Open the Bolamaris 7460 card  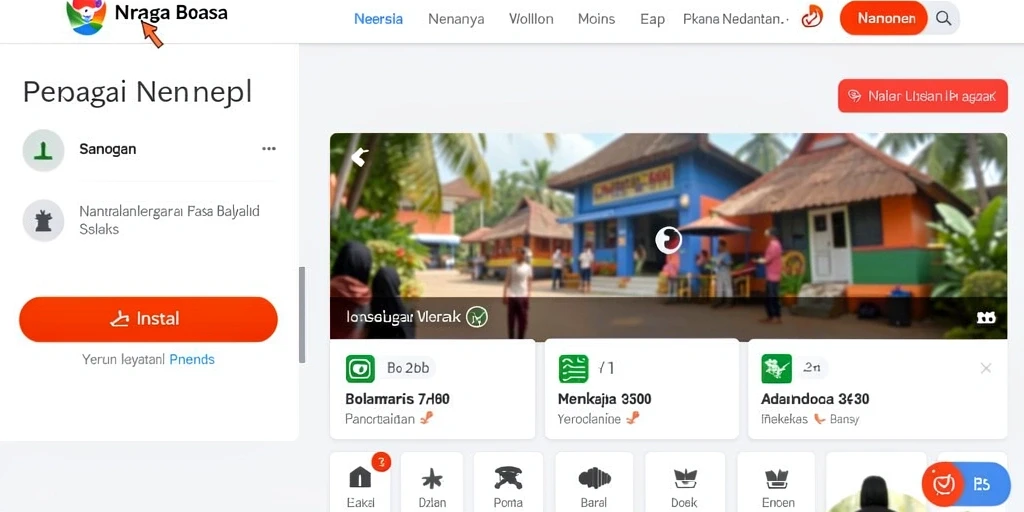click(x=432, y=389)
